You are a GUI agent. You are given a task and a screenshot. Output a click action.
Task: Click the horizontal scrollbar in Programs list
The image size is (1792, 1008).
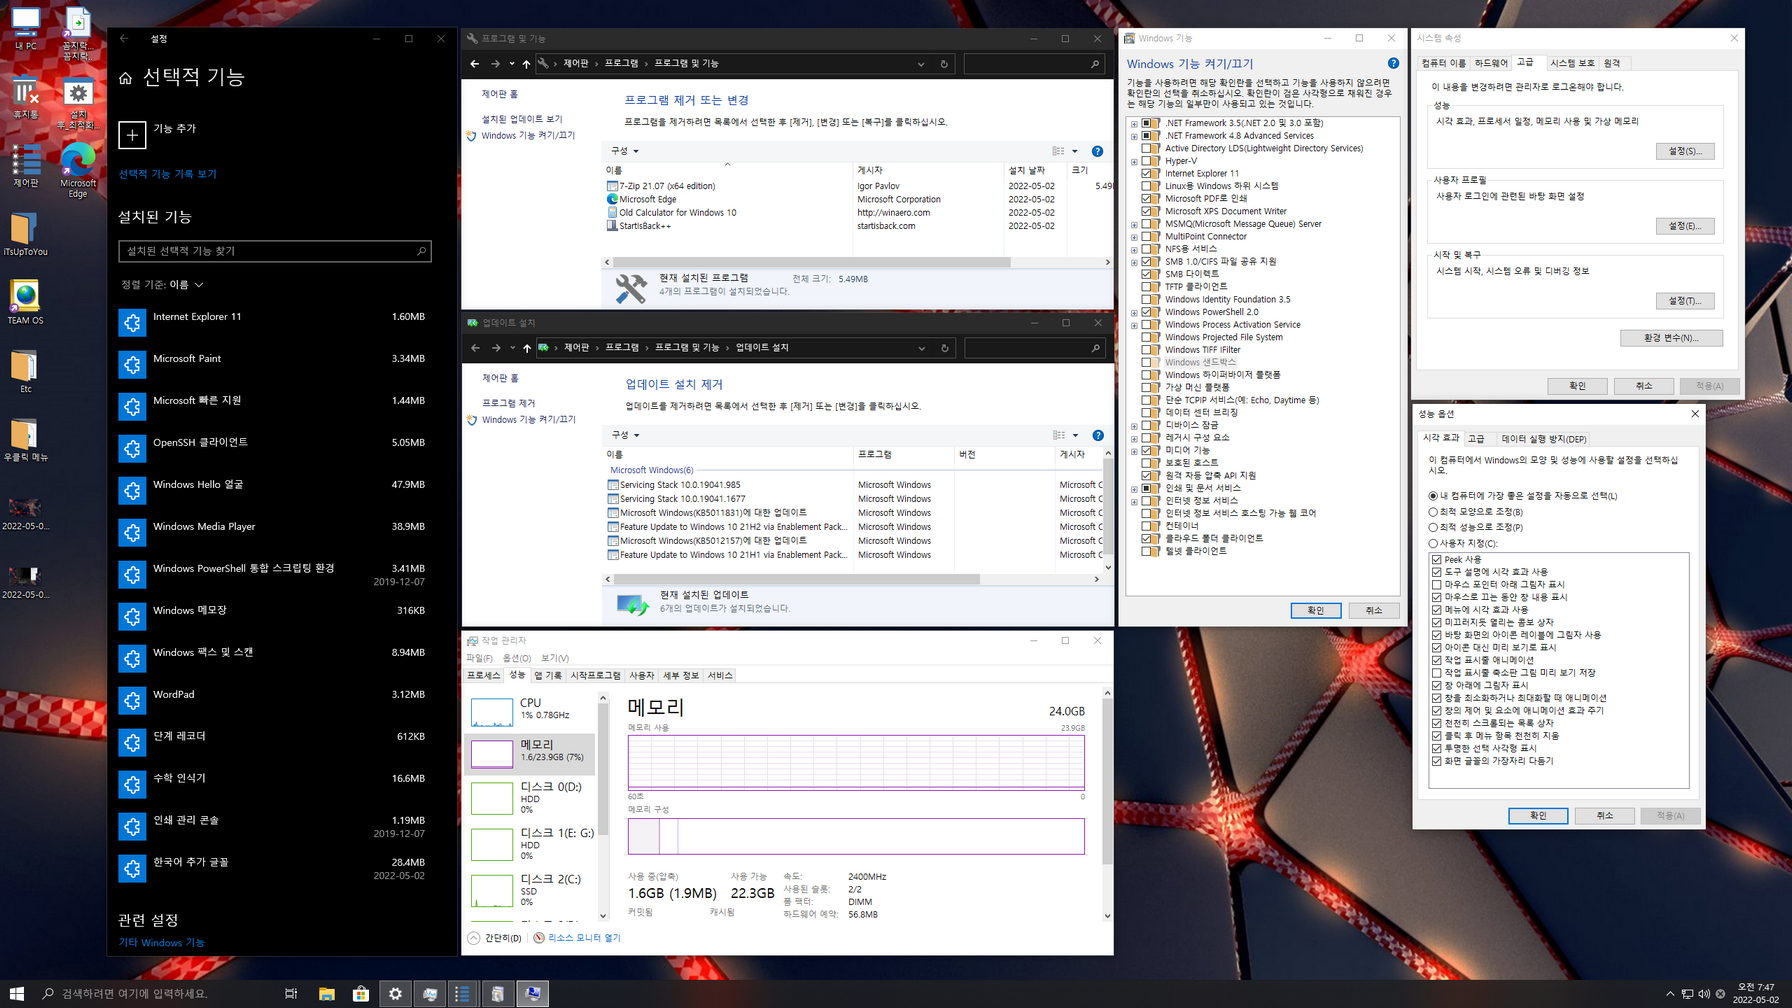click(811, 262)
